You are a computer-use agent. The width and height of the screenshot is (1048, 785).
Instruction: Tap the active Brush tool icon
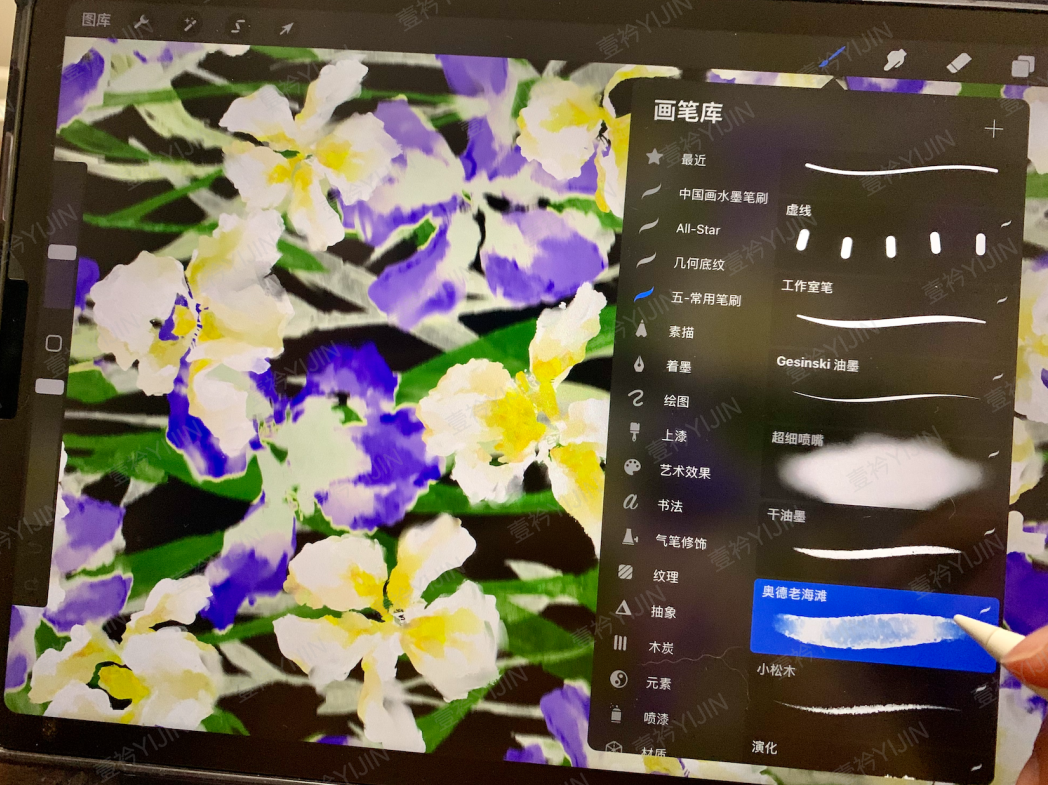click(x=832, y=58)
